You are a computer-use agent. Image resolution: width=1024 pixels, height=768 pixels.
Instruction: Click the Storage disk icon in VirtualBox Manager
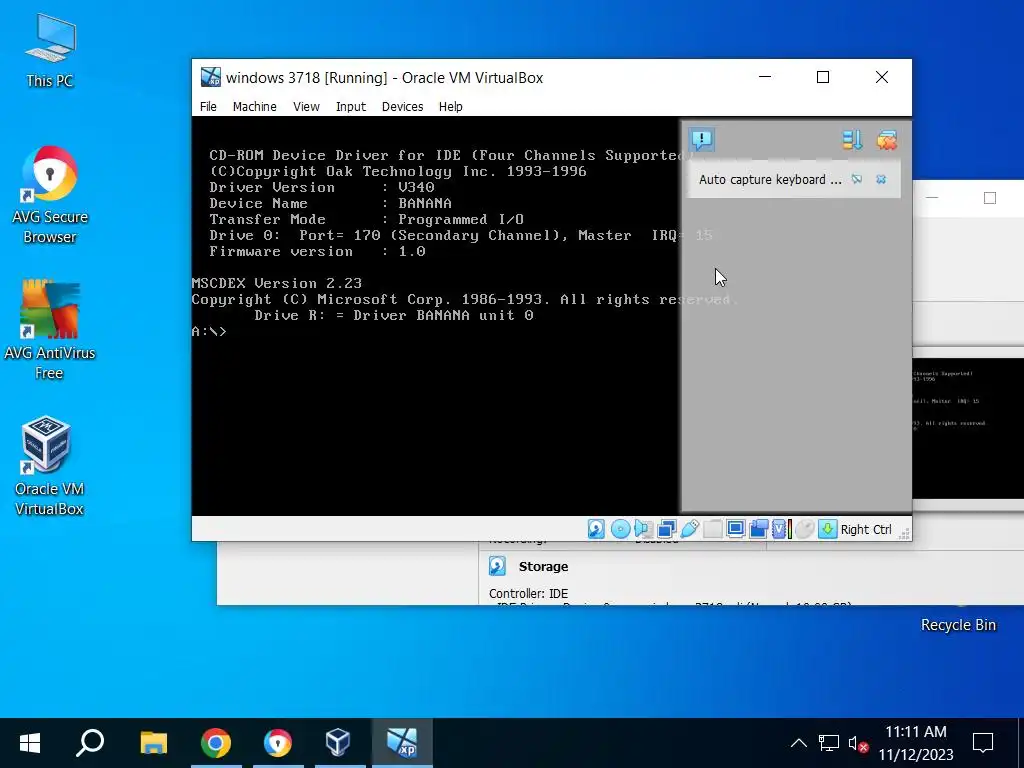(497, 566)
